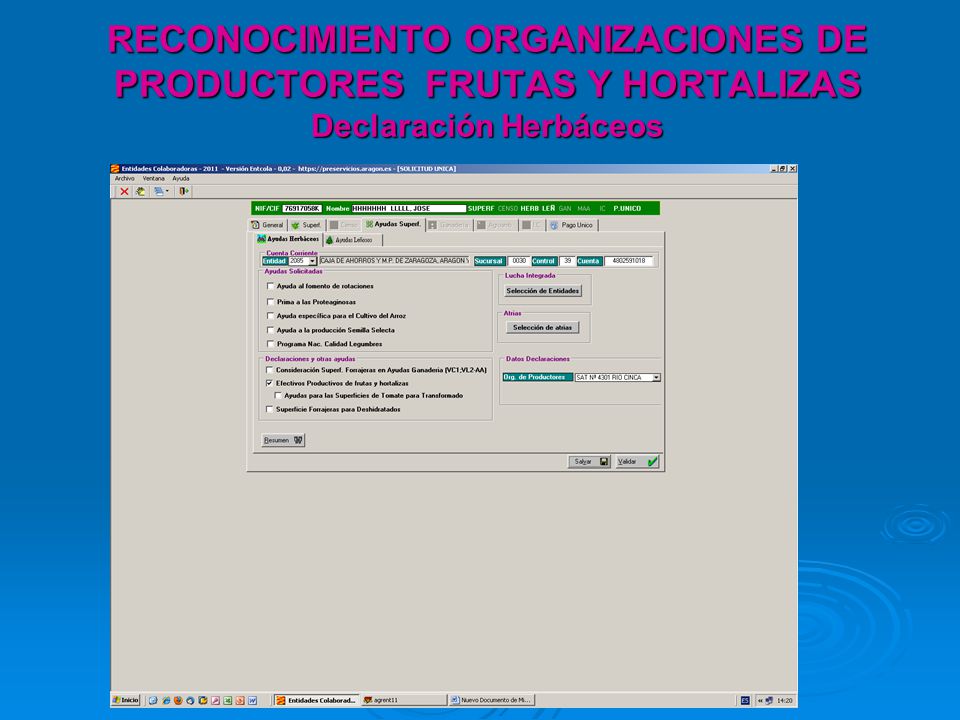The width and height of the screenshot is (960, 720).
Task: Click the second toolbar icon beside red X
Action: (x=141, y=192)
